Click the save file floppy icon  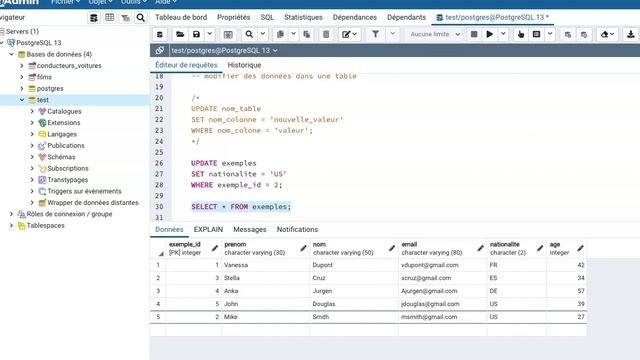196,34
